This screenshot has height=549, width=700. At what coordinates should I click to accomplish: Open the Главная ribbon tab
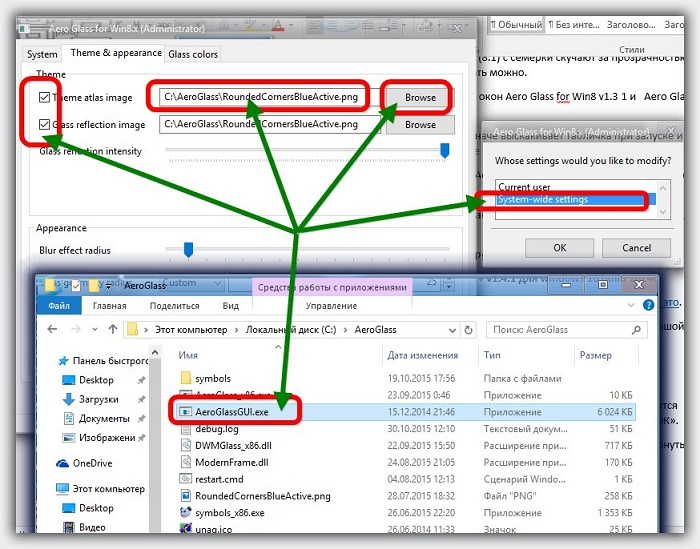click(109, 306)
